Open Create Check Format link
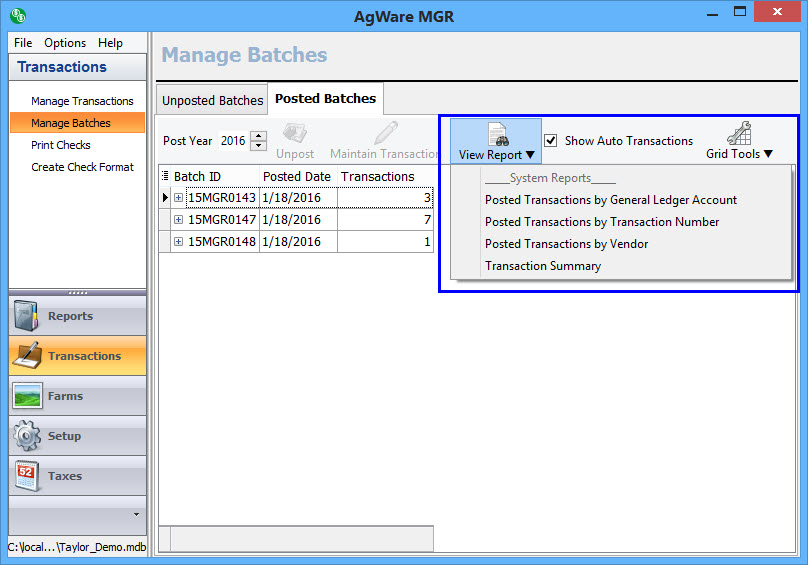Screen dimensions: 808x565 pos(82,167)
